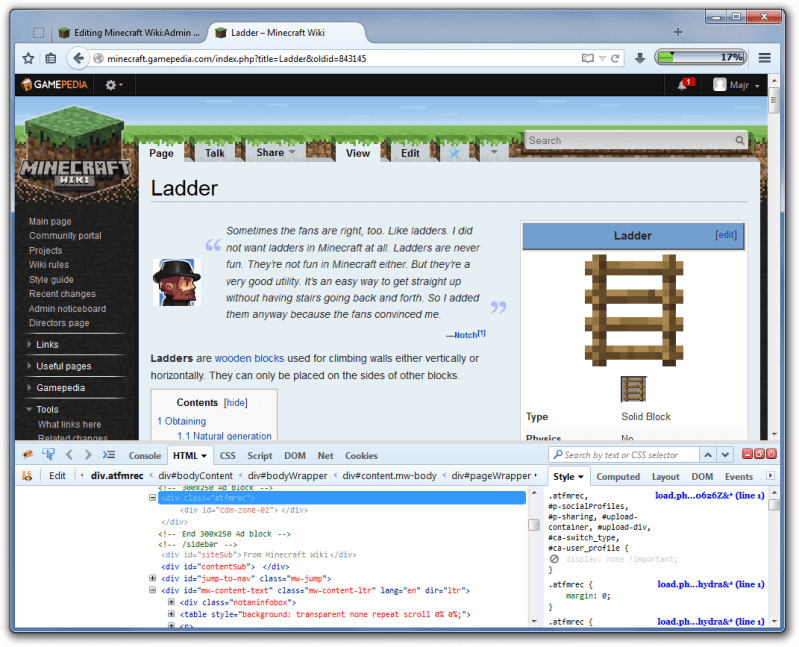Switch to Firebug Net panel

[x=325, y=455]
